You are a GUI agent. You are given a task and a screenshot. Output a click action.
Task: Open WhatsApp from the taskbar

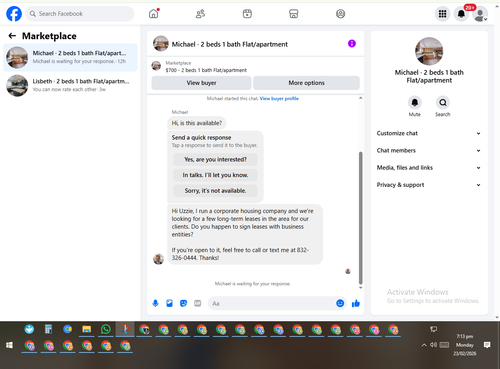106,329
